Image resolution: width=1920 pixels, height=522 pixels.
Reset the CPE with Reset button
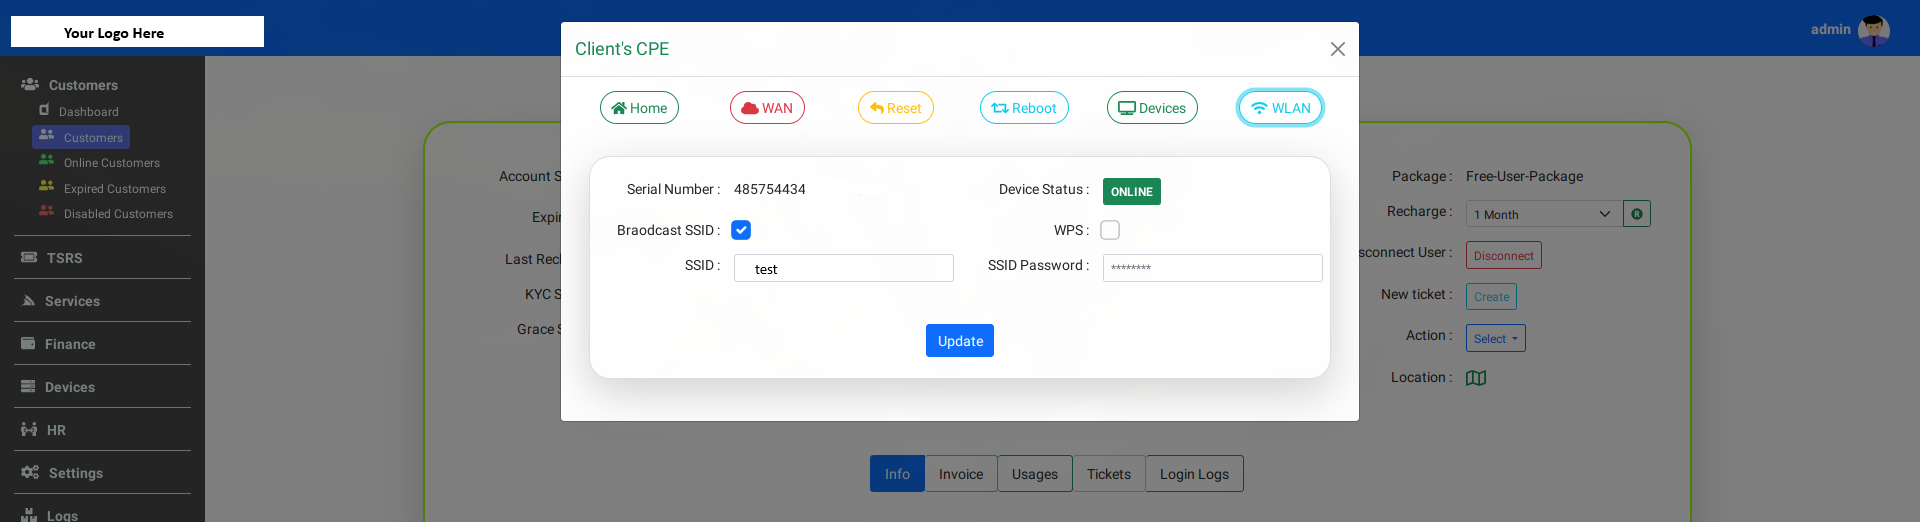(895, 108)
